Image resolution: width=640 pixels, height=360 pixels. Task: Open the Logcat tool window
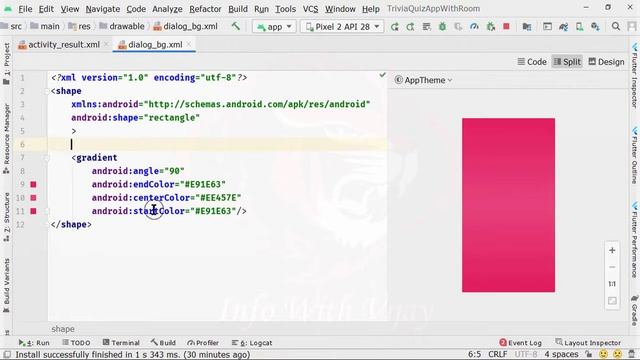pos(252,343)
